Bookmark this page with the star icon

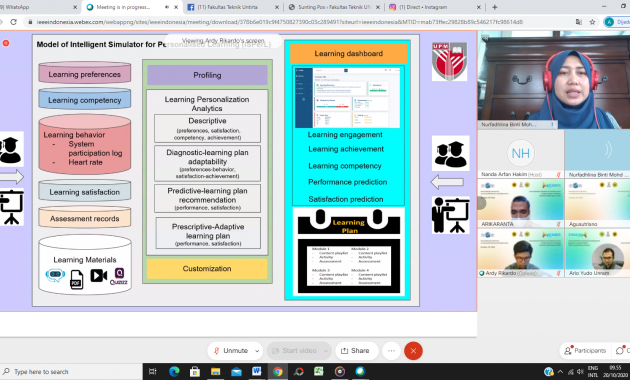[x=592, y=22]
